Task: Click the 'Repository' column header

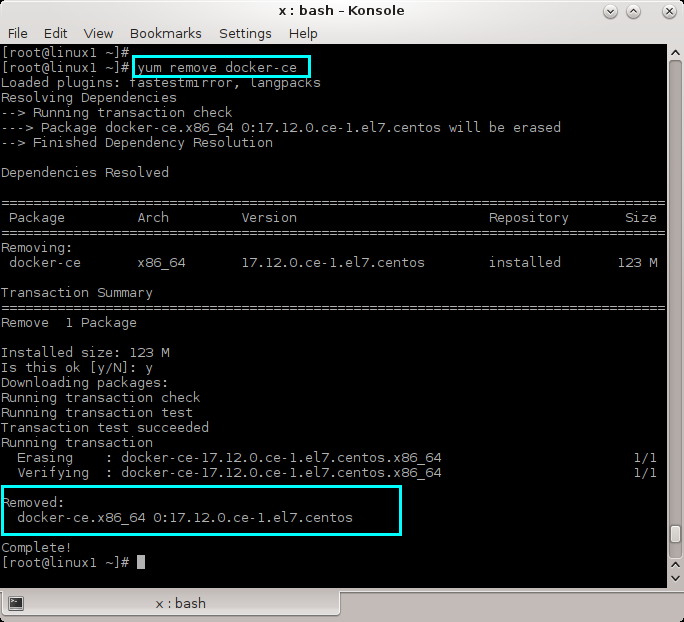Action: coord(529,218)
